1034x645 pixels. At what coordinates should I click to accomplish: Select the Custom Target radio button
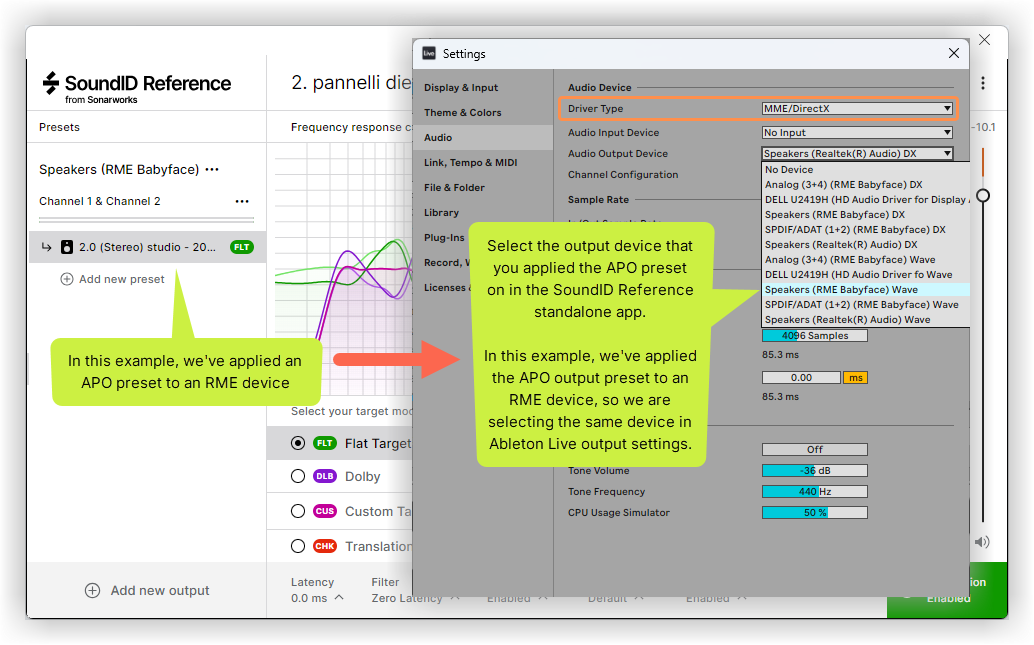coord(298,511)
